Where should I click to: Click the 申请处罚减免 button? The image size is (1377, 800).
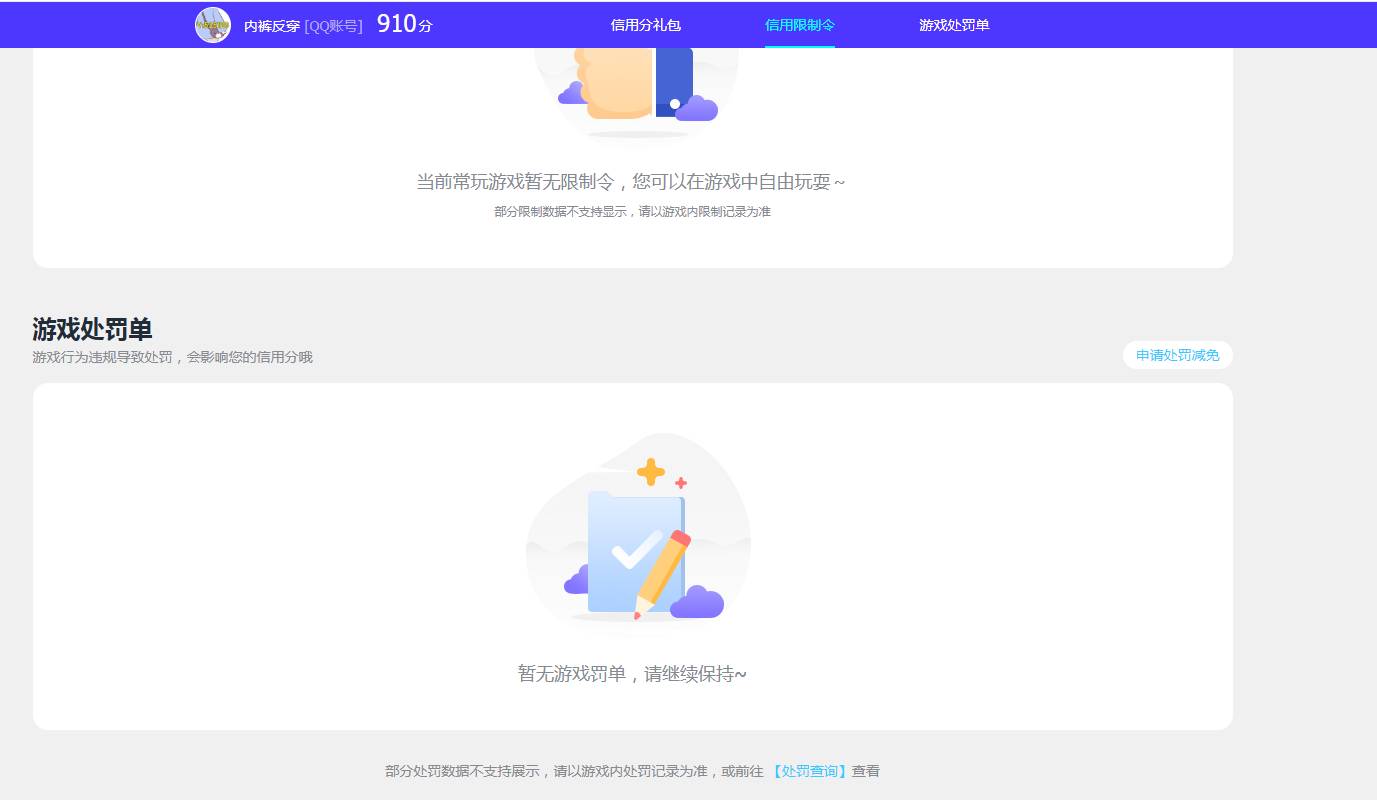coord(1177,355)
